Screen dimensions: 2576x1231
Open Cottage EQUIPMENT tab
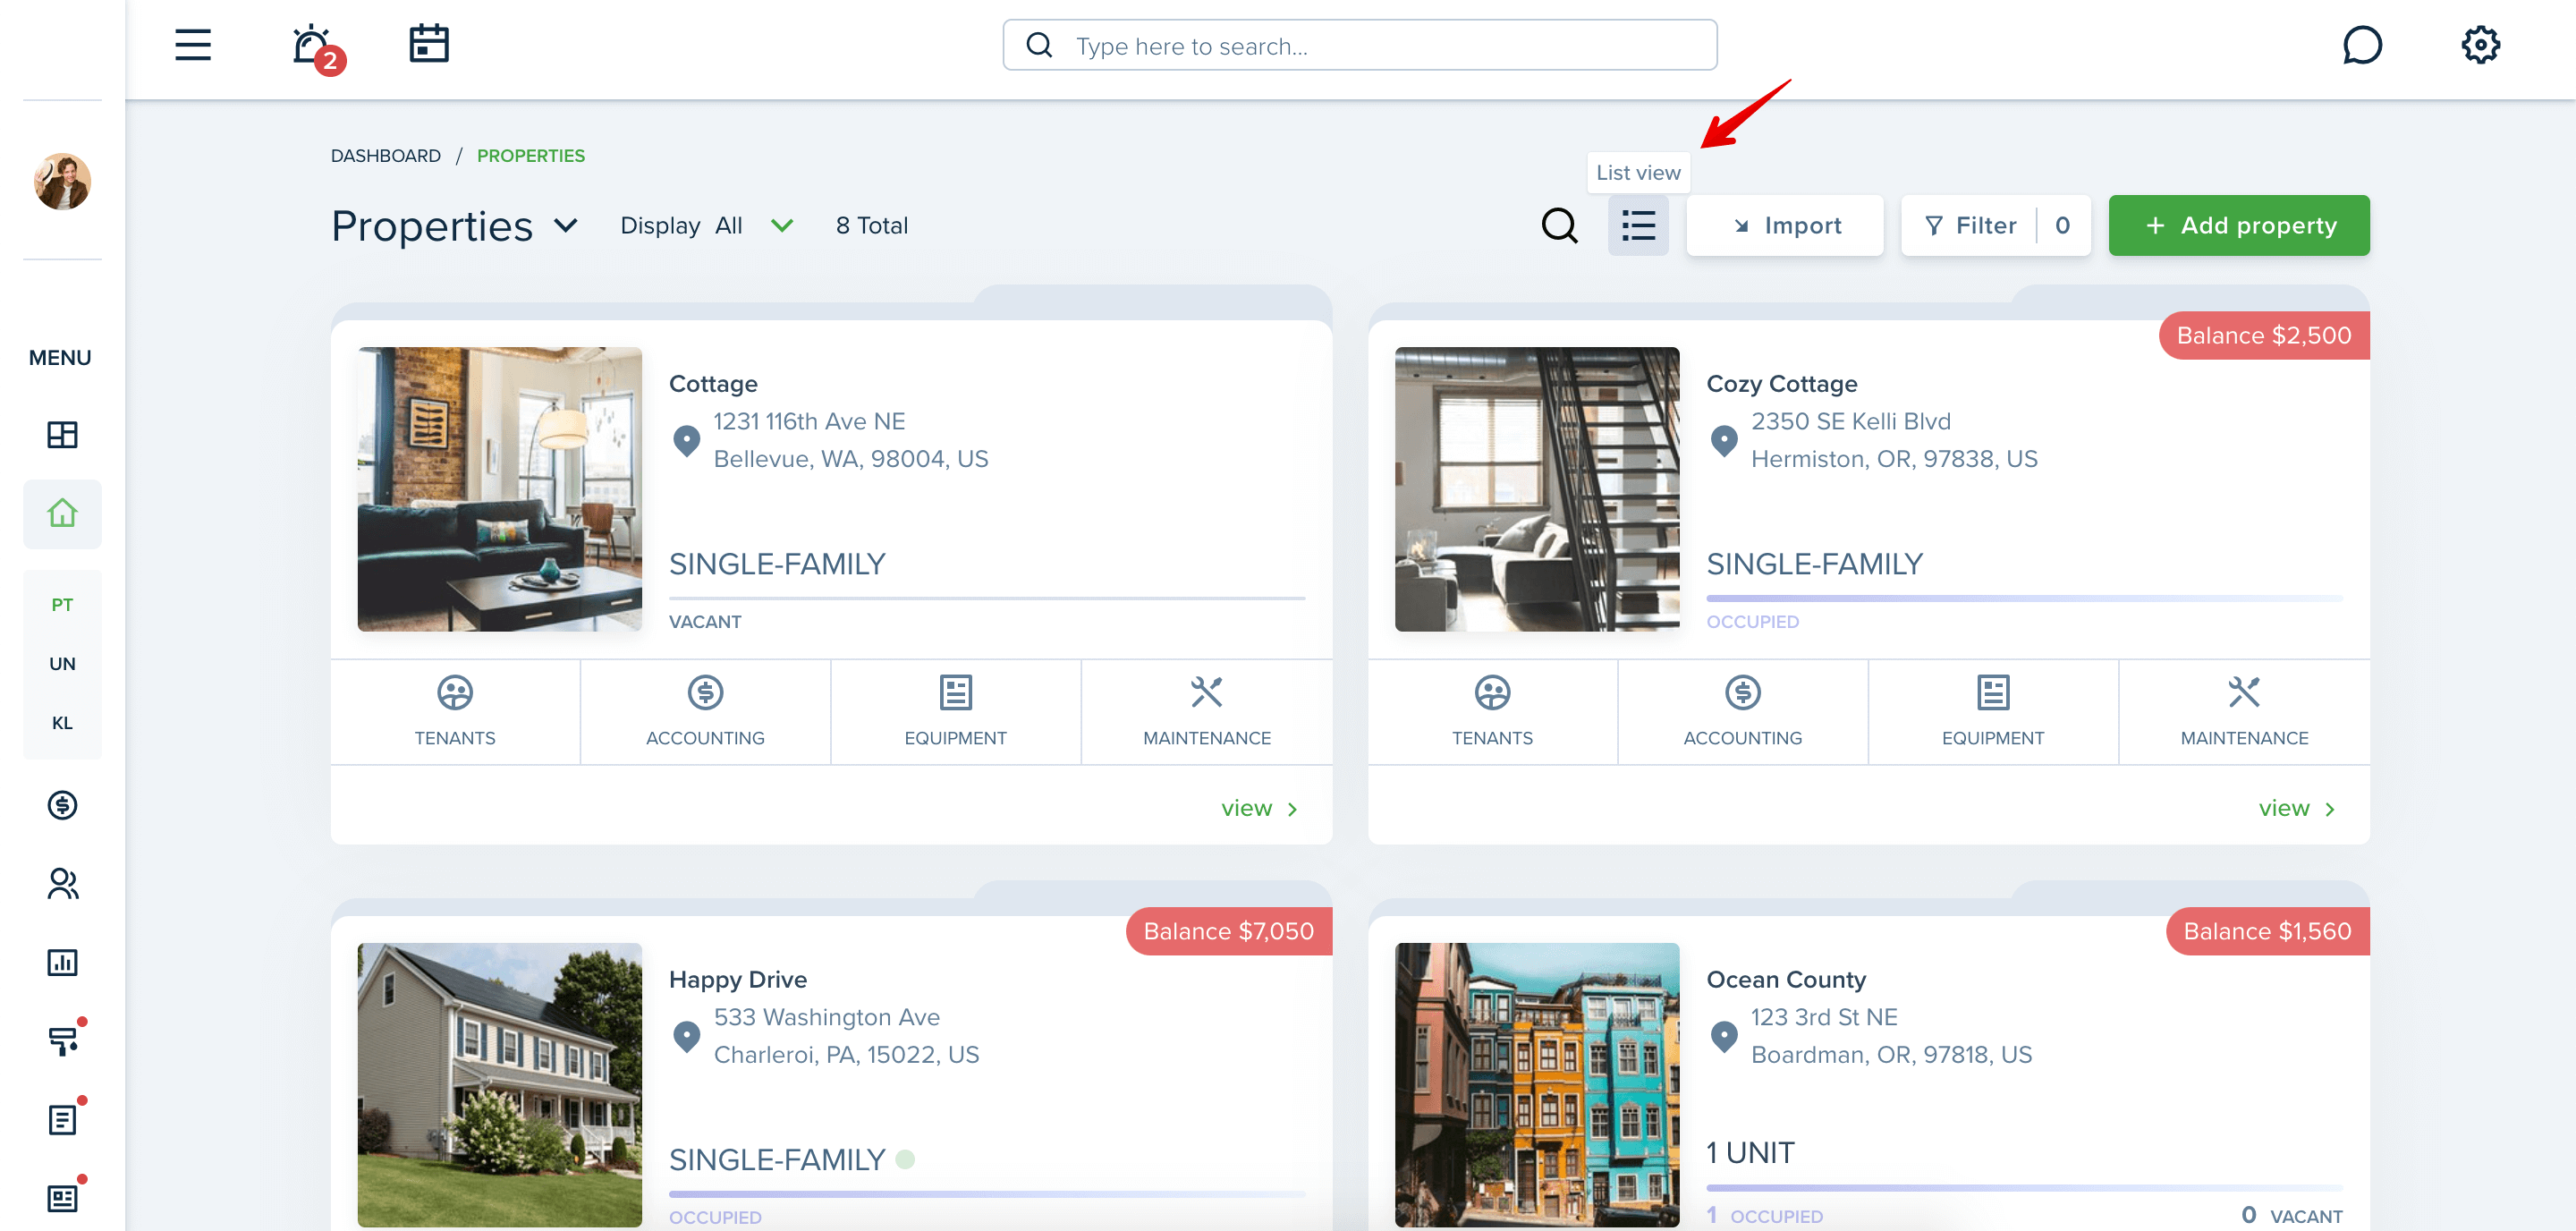956,712
